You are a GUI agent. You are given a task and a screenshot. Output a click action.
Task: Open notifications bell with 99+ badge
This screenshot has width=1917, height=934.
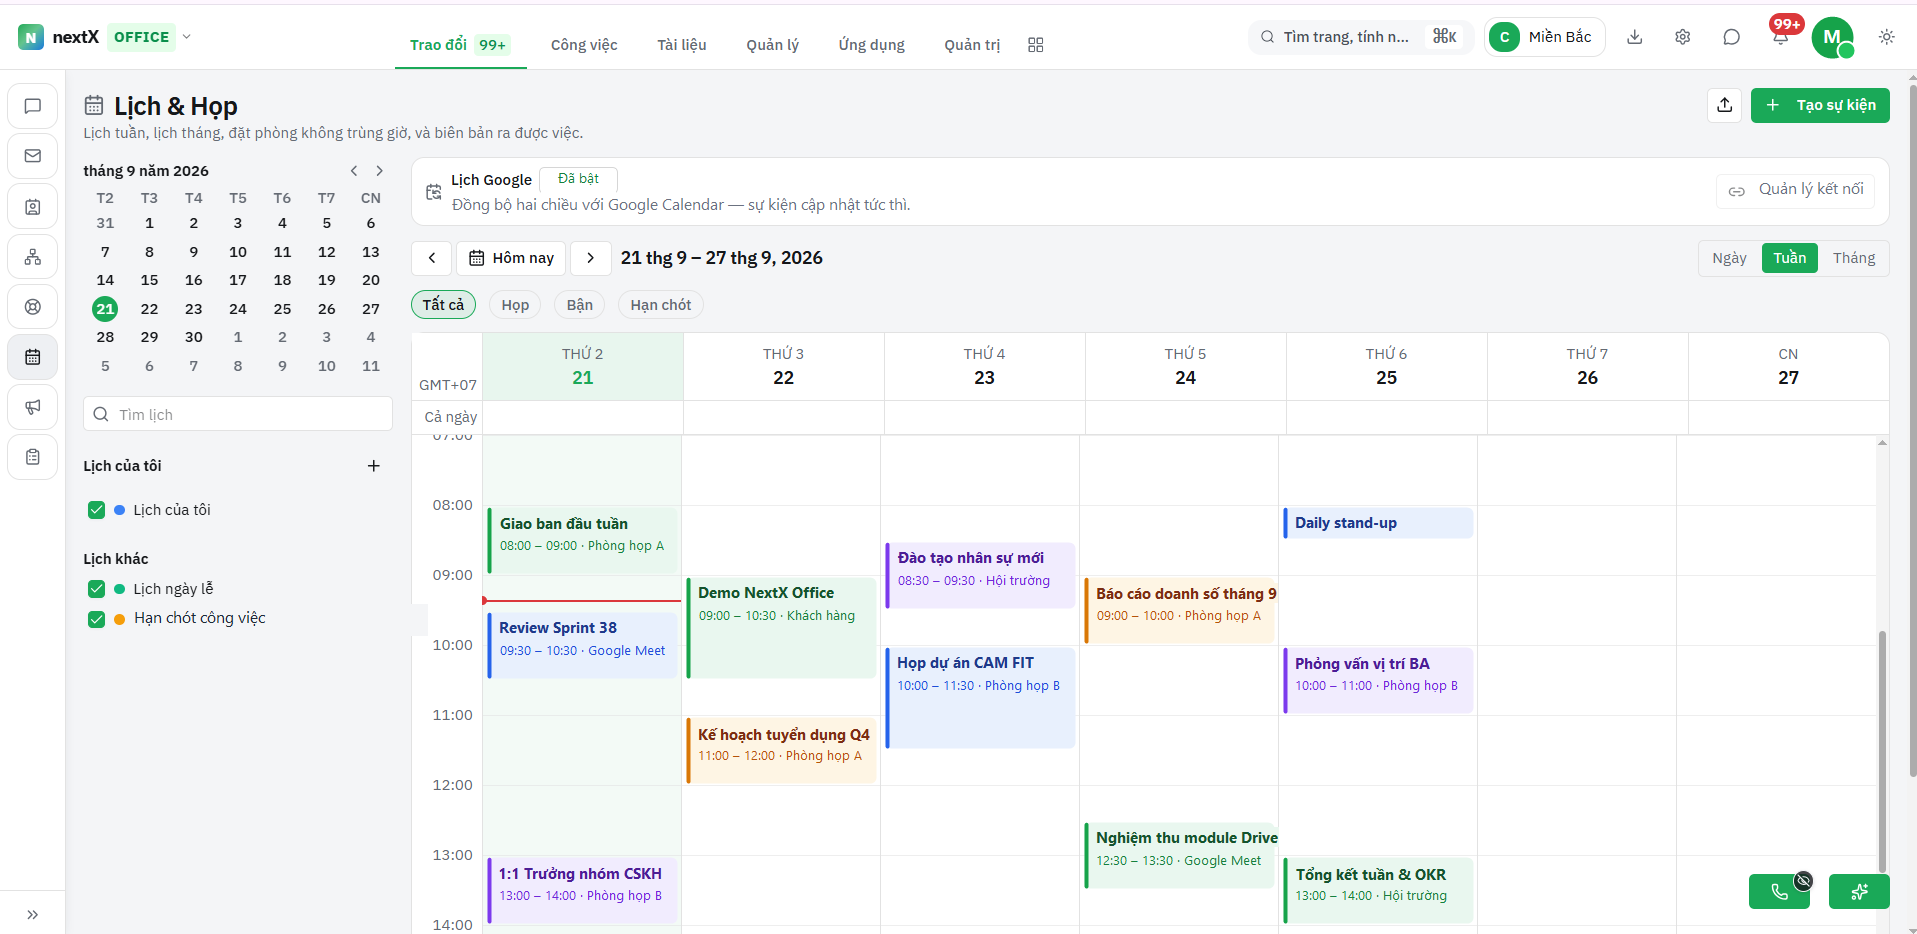(x=1781, y=35)
